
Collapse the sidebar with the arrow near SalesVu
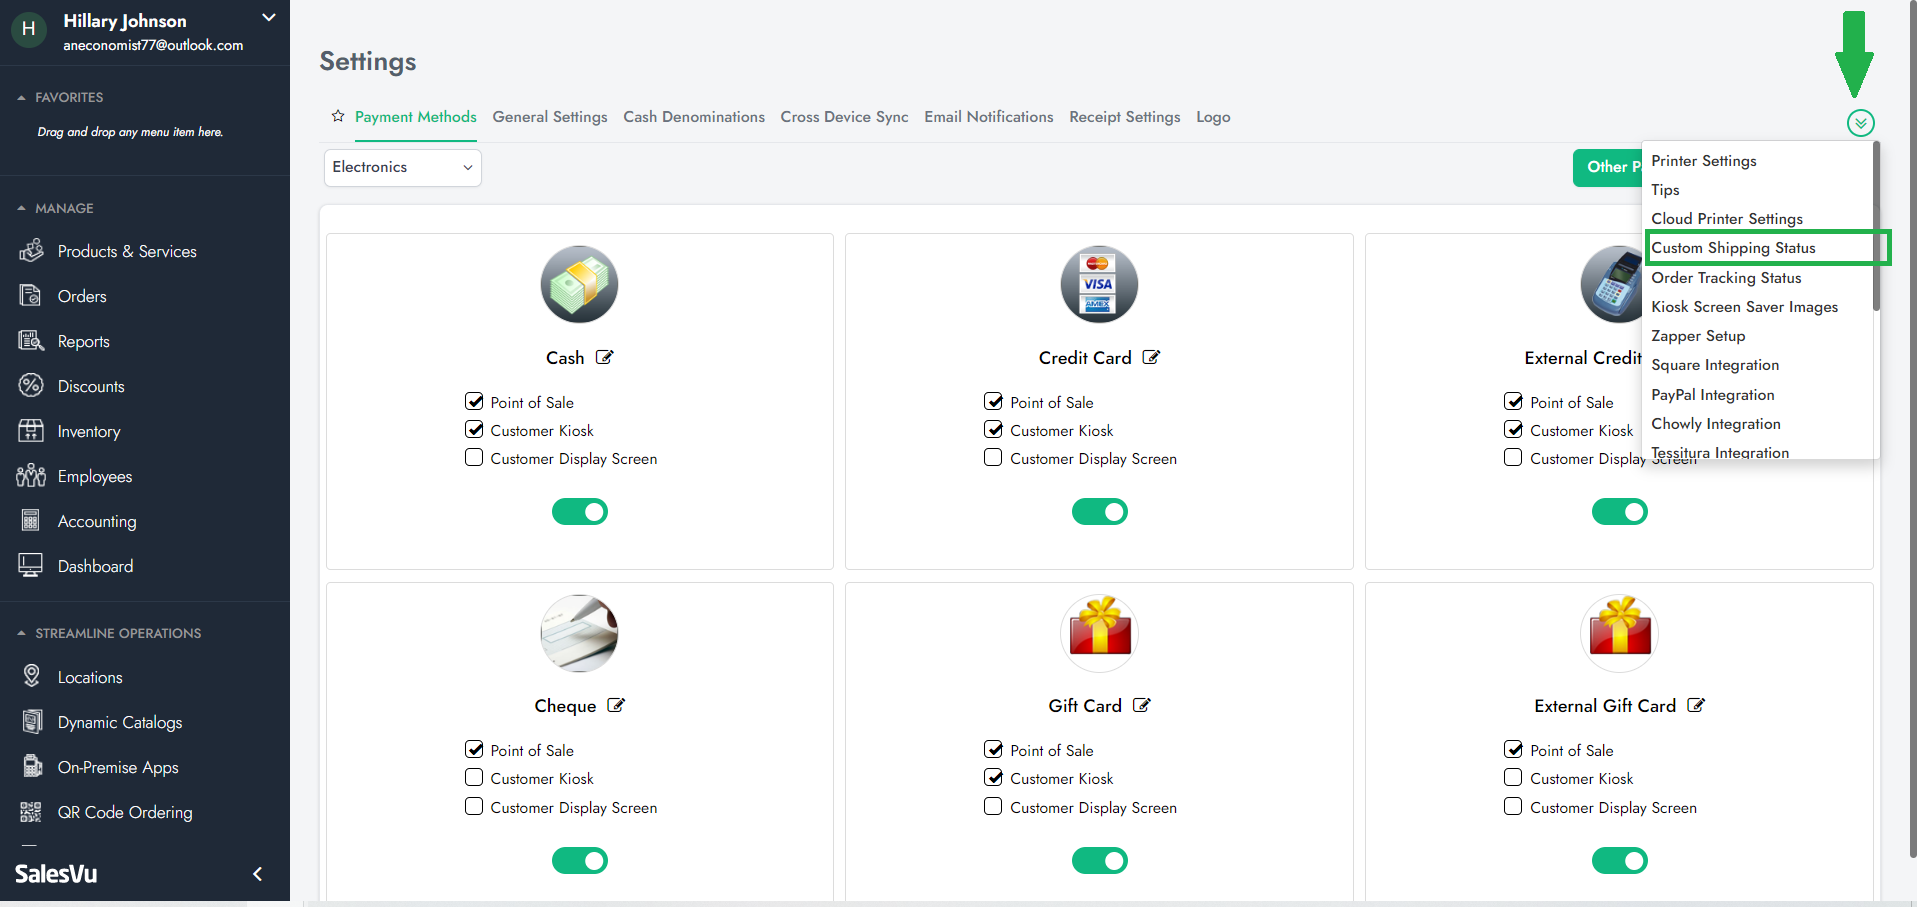[x=257, y=874]
